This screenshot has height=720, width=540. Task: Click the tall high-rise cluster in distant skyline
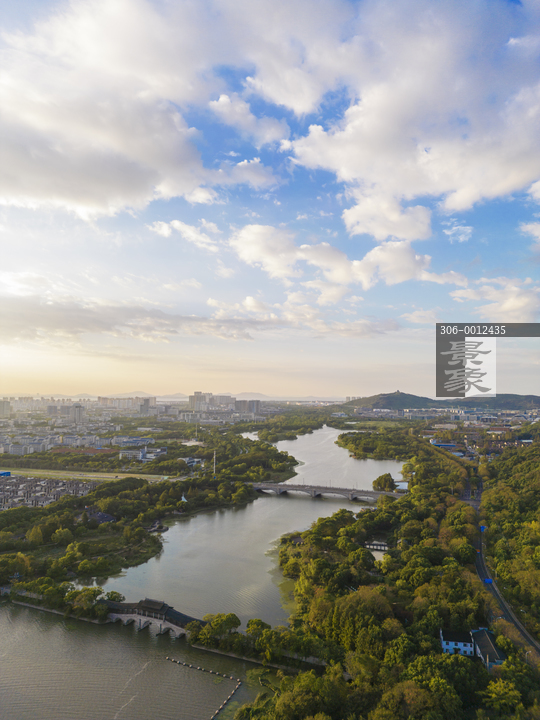201,401
